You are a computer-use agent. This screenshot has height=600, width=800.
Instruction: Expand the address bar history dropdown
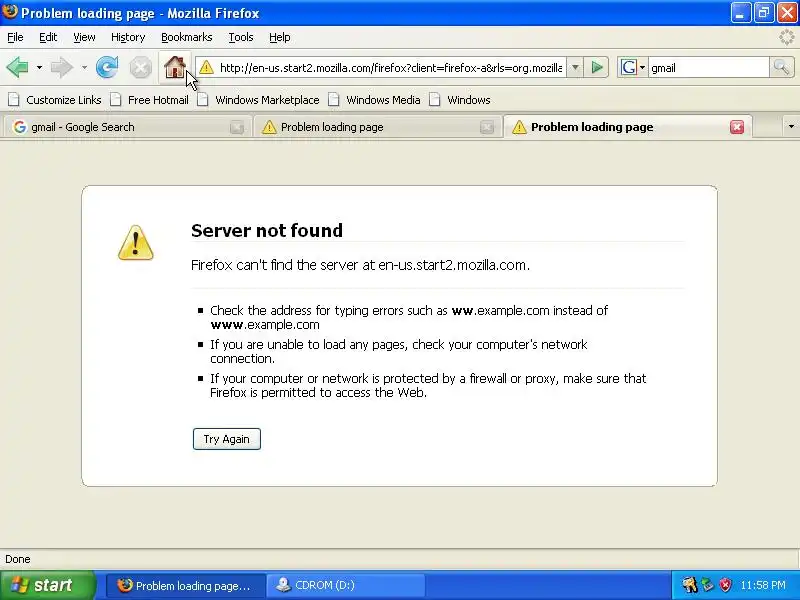[x=575, y=67]
